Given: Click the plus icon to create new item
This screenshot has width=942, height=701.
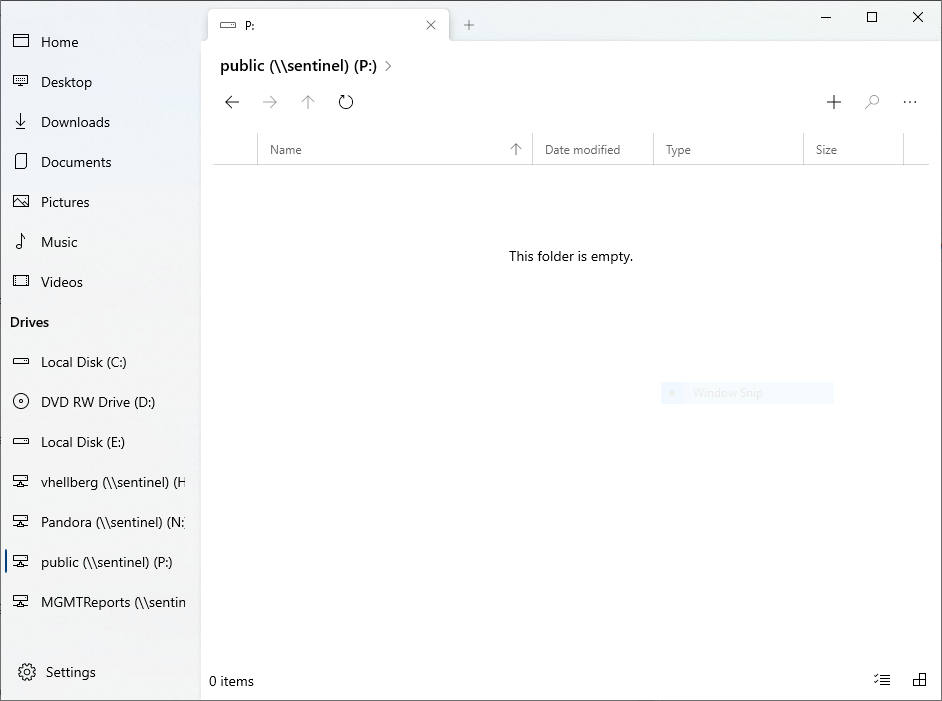Looking at the screenshot, I should coord(833,102).
